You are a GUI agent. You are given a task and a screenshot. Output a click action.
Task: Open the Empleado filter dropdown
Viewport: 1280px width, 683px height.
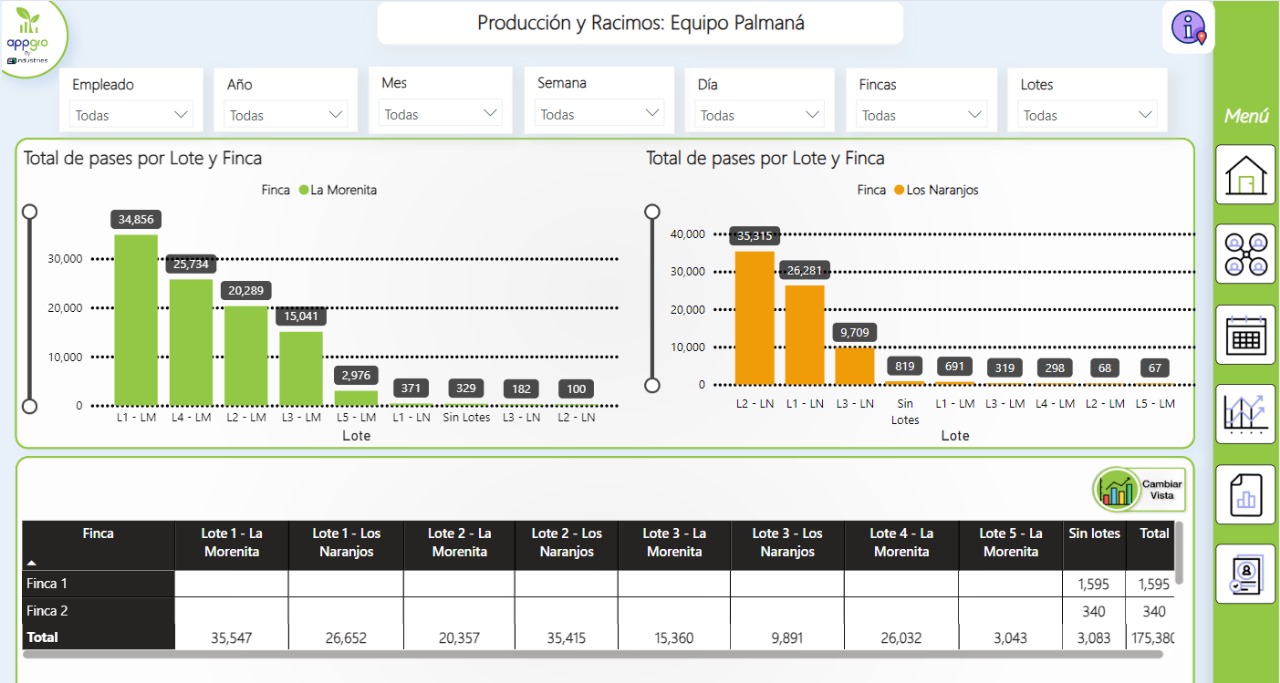[x=132, y=114]
